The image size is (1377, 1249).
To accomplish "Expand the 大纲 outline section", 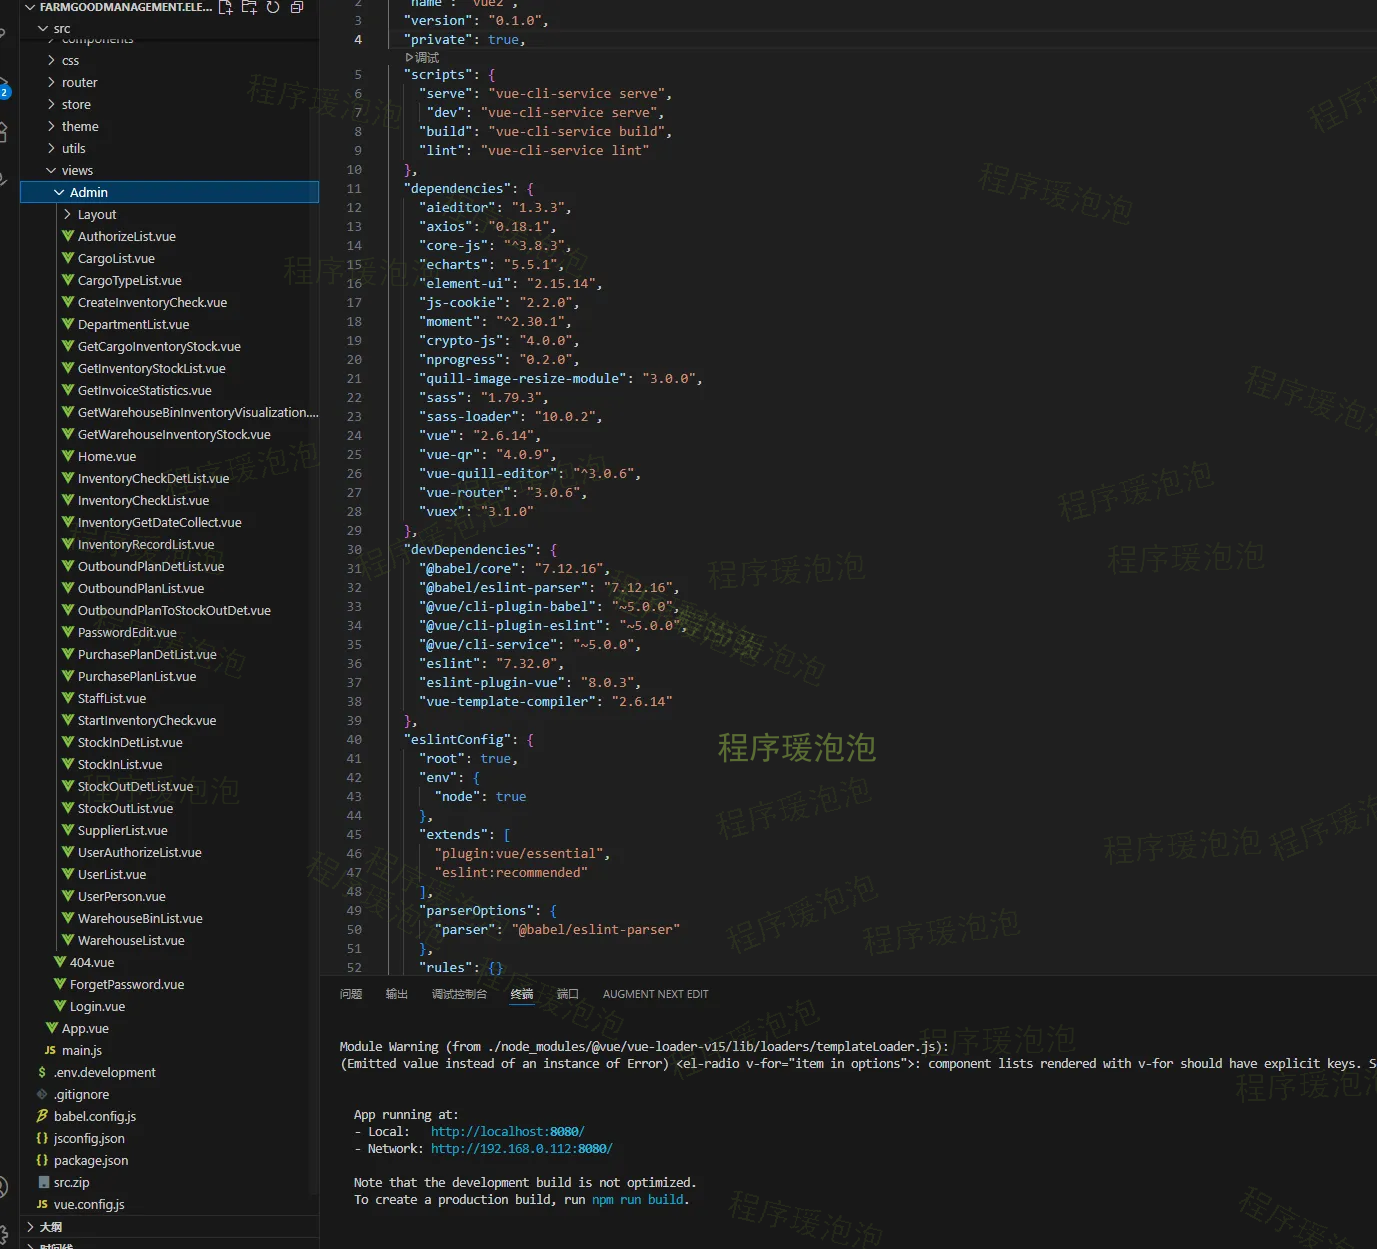I will point(31,1226).
